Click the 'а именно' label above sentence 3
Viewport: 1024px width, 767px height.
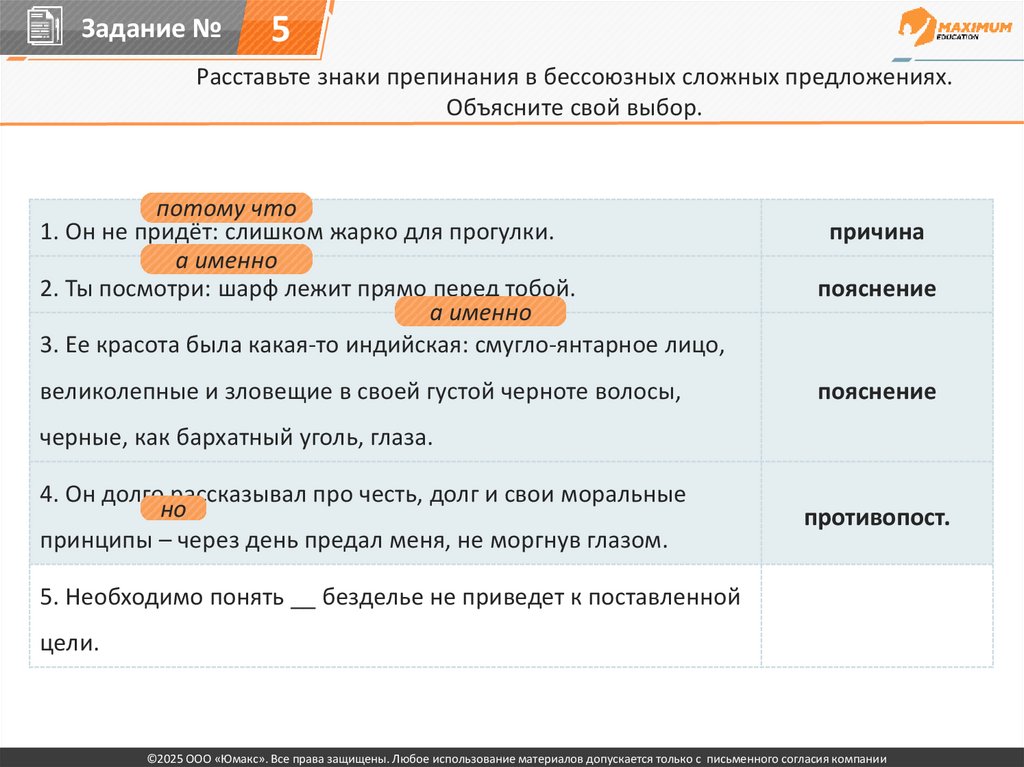tap(481, 312)
